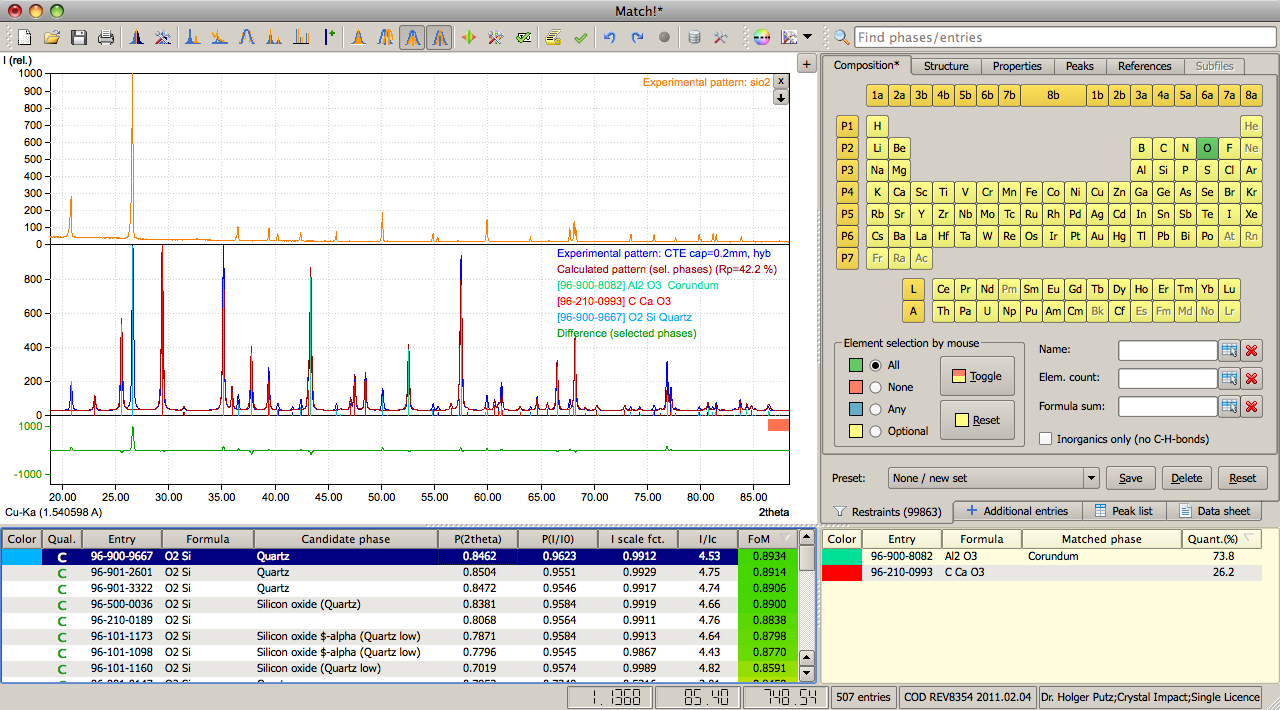Click the green checkmark toolbar icon
1280x710 pixels.
point(580,38)
